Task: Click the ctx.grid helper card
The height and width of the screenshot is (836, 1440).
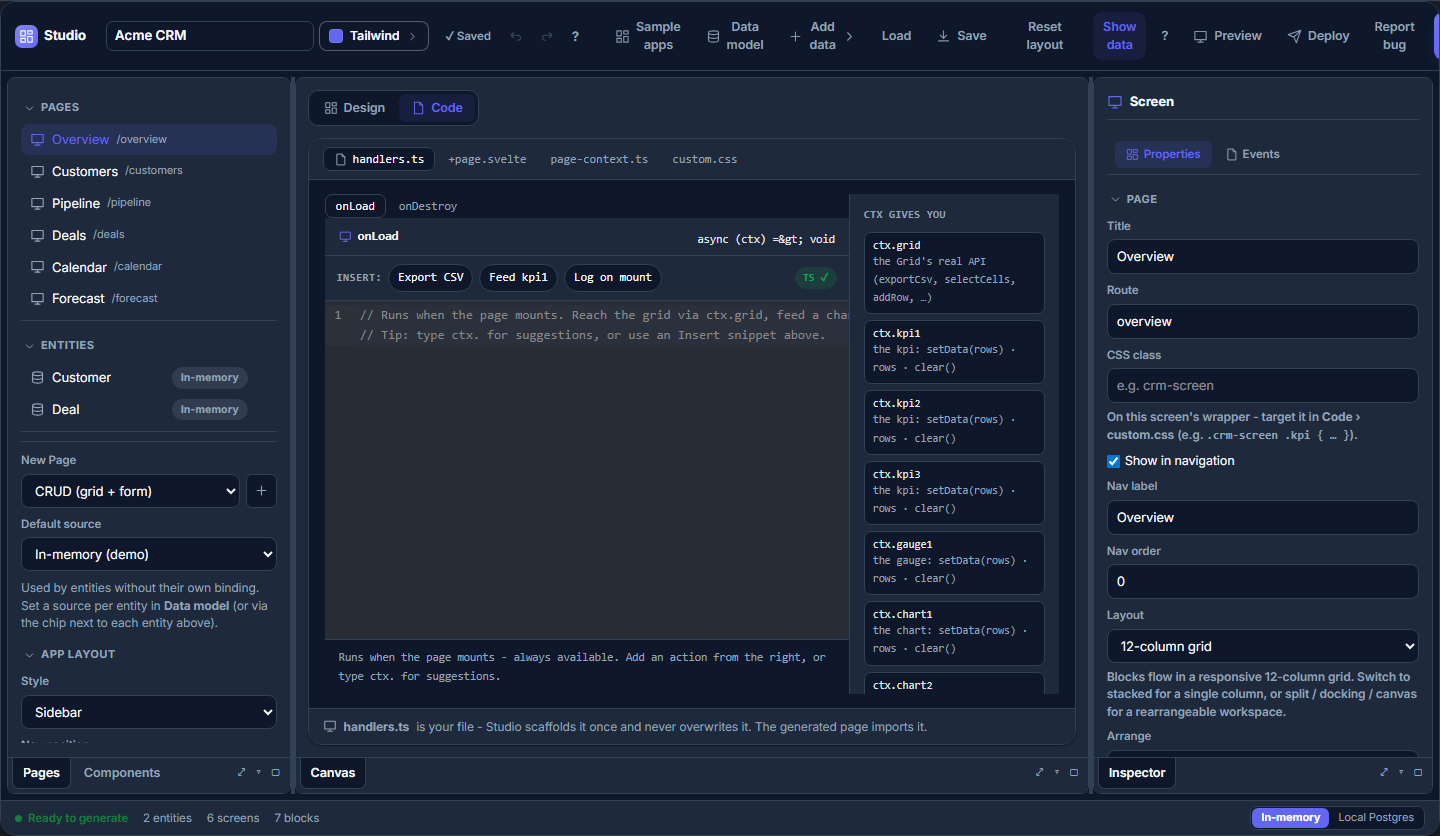Action: (954, 273)
